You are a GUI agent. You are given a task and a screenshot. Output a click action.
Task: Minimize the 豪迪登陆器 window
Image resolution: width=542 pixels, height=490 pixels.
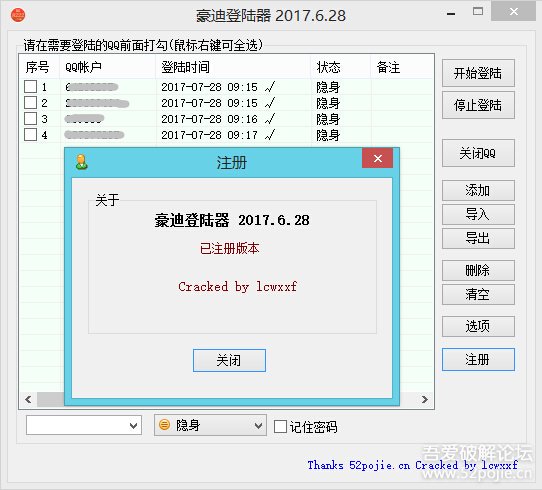click(451, 14)
